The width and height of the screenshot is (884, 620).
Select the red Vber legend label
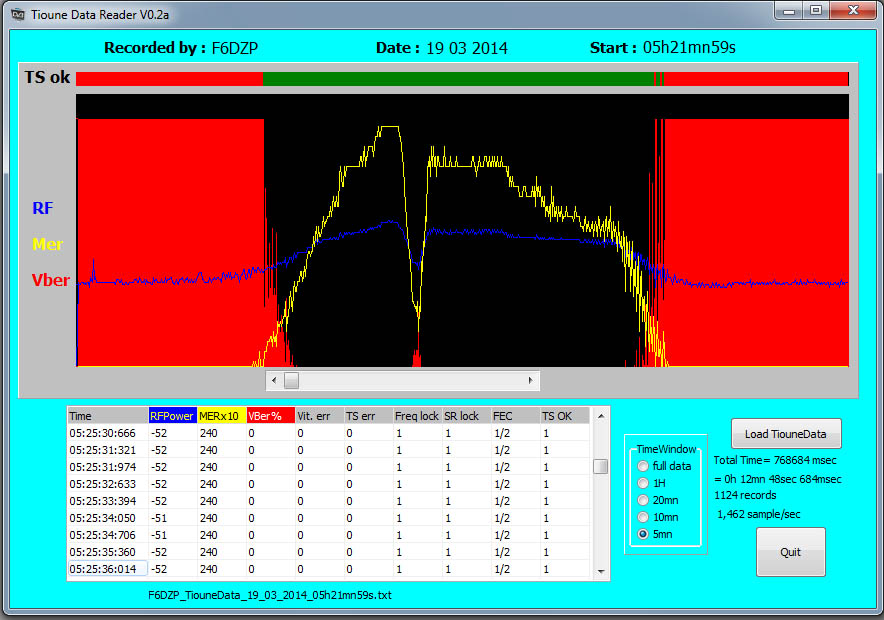(50, 280)
